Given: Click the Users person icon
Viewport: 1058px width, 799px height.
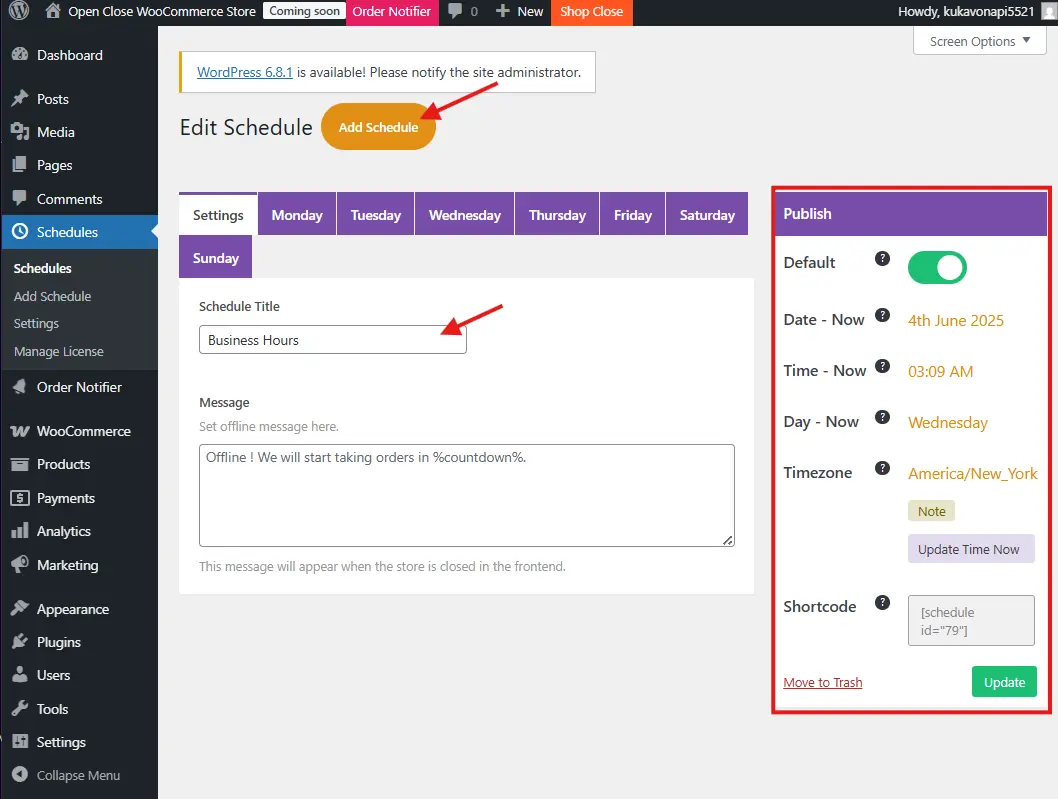Looking at the screenshot, I should (20, 675).
